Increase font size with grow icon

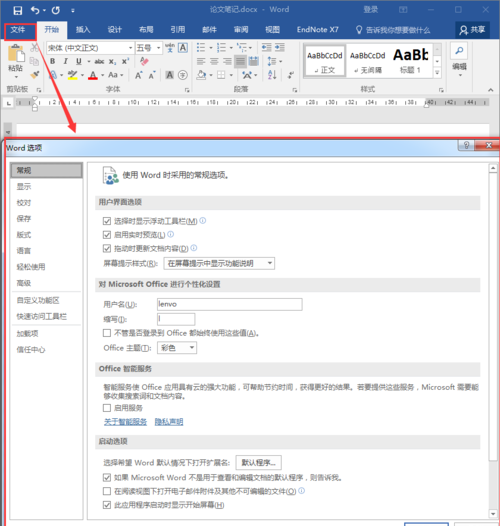click(x=139, y=75)
